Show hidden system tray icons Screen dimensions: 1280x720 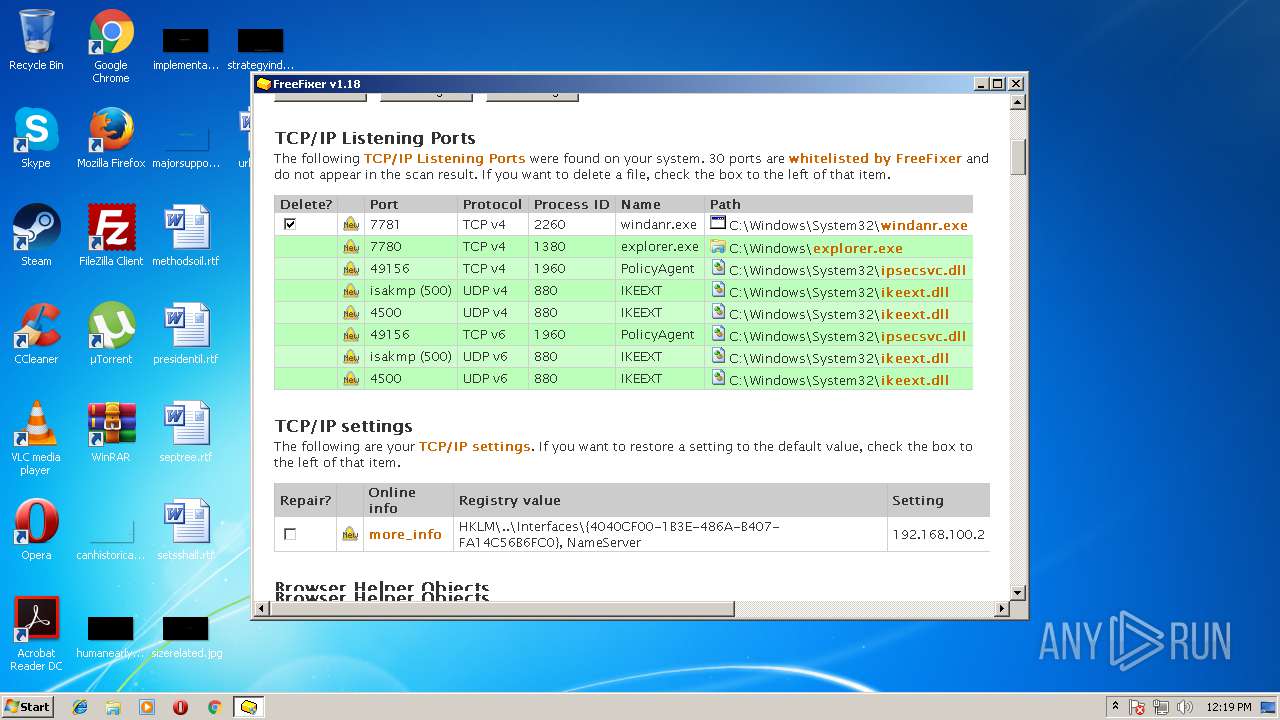(1116, 706)
